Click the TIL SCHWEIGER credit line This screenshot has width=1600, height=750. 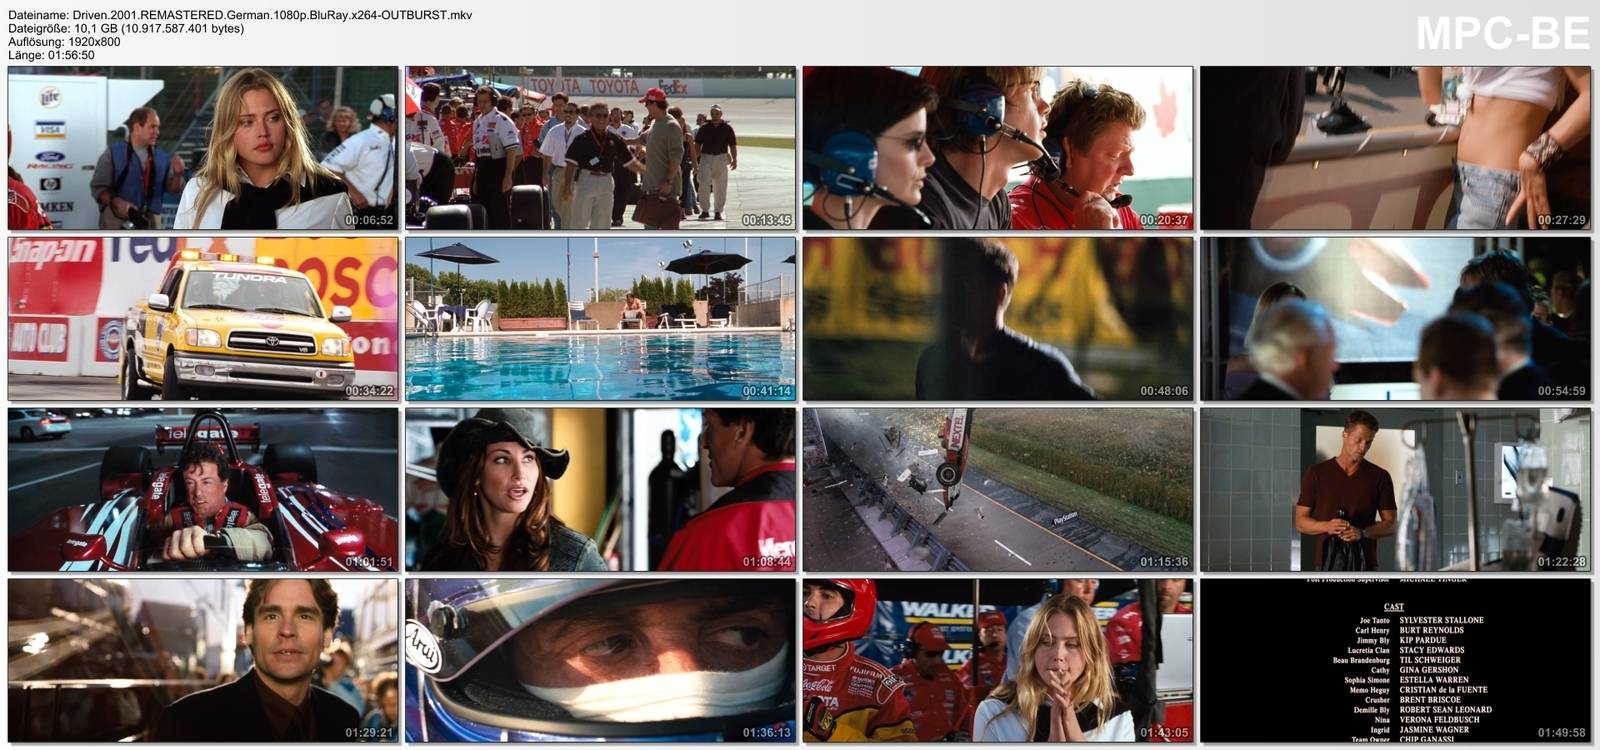pyautogui.click(x=1397, y=660)
